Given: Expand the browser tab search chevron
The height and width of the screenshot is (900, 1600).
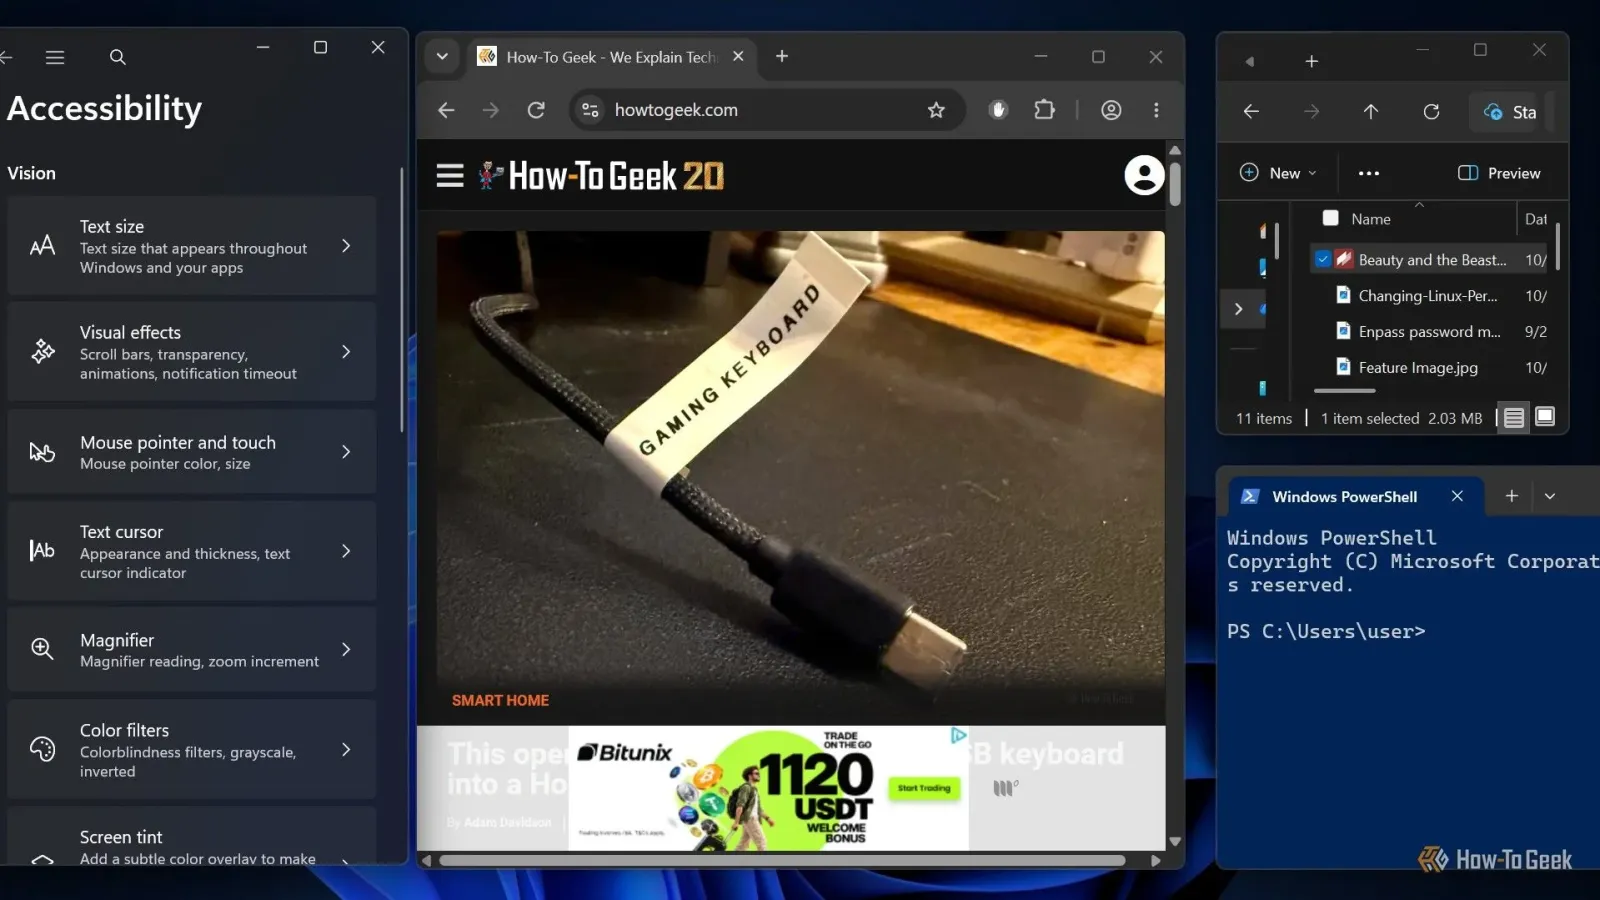Looking at the screenshot, I should tap(442, 57).
